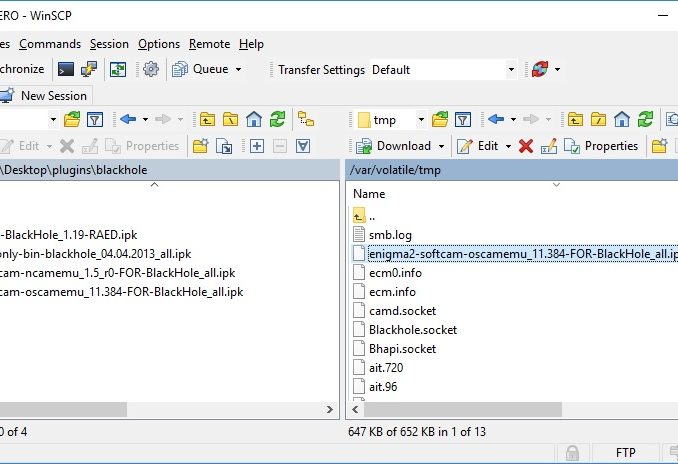The height and width of the screenshot is (464, 678).
Task: Click local panel filter icon
Action: (95, 119)
